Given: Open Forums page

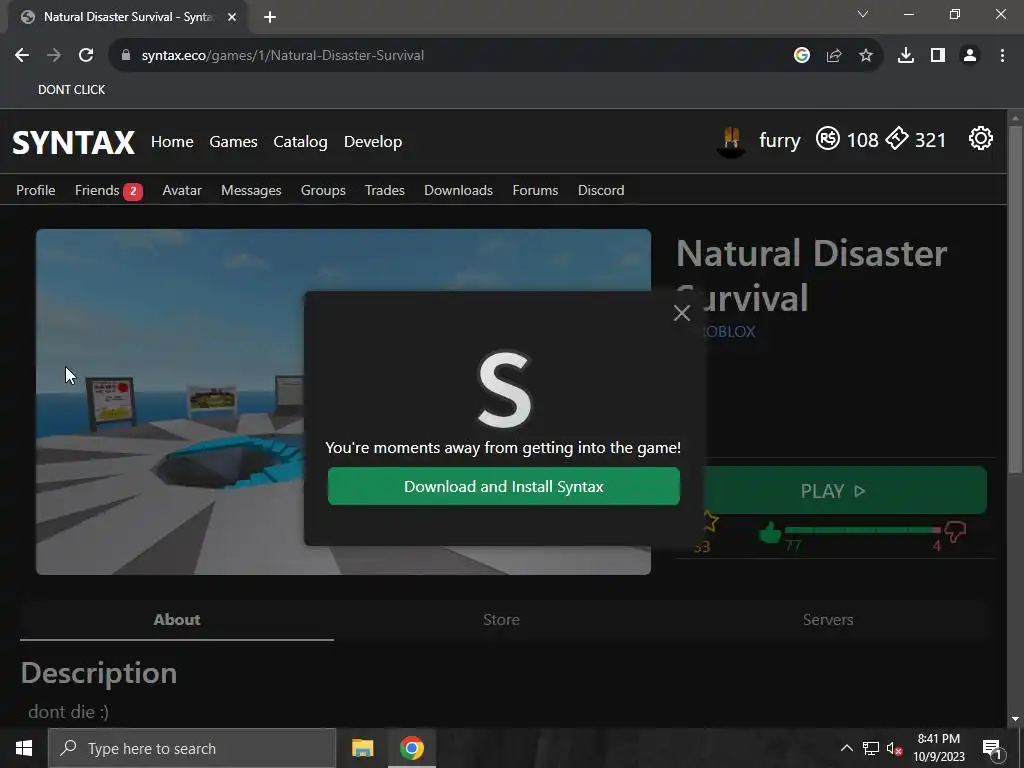Looking at the screenshot, I should [x=535, y=190].
